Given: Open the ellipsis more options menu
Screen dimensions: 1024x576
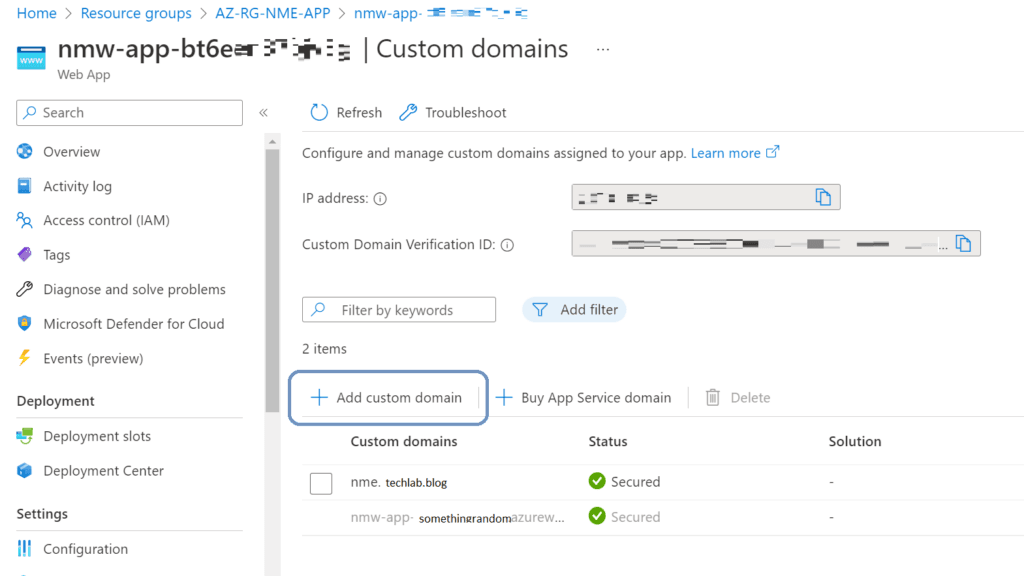Looking at the screenshot, I should (602, 49).
